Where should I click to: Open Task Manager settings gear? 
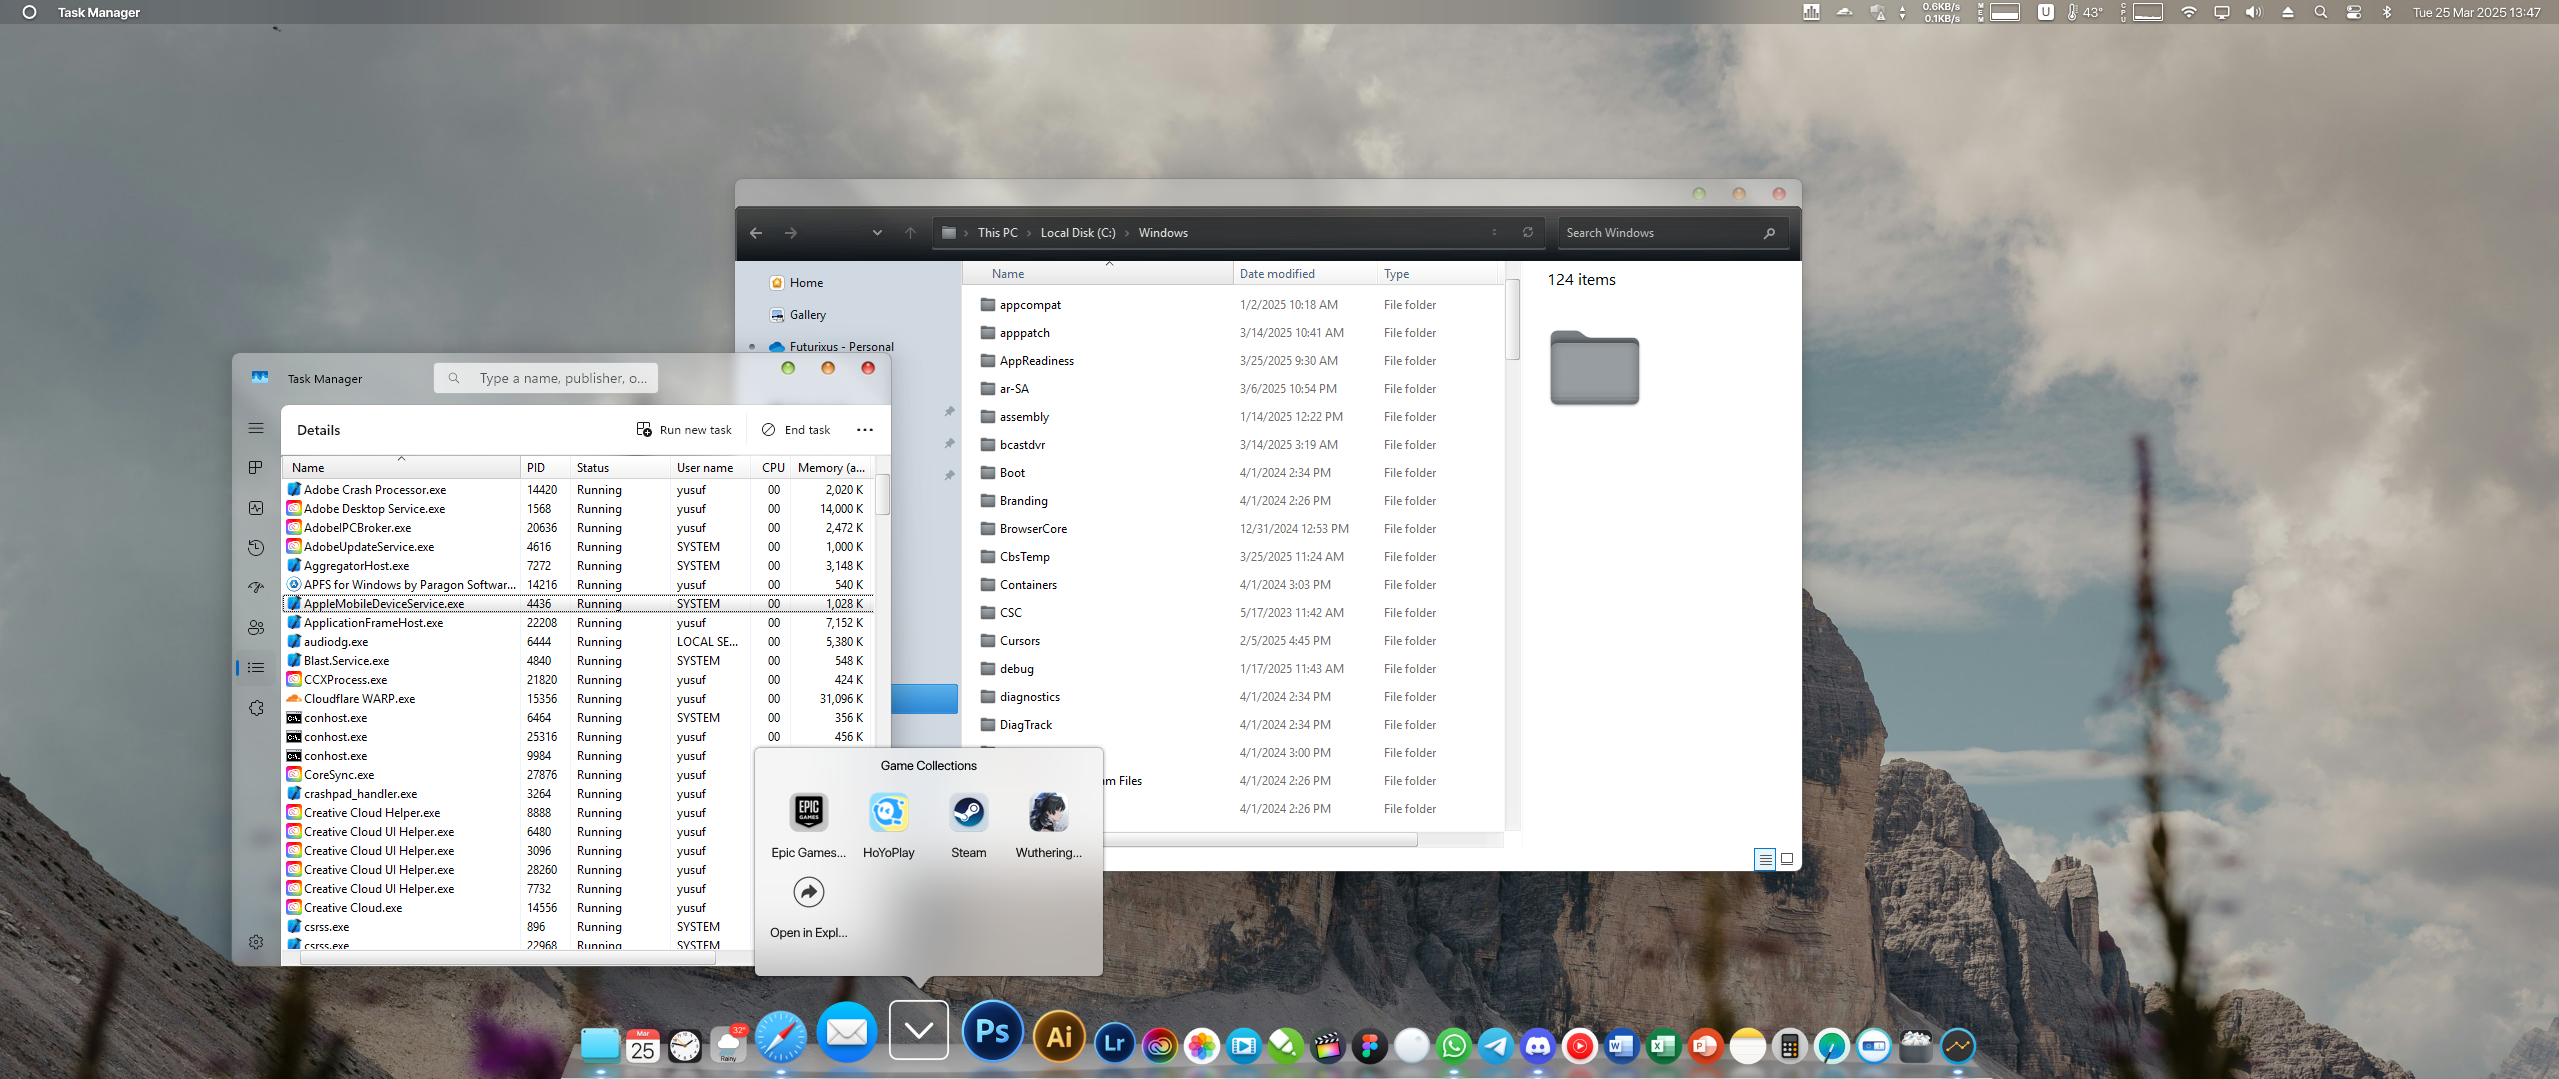point(256,942)
